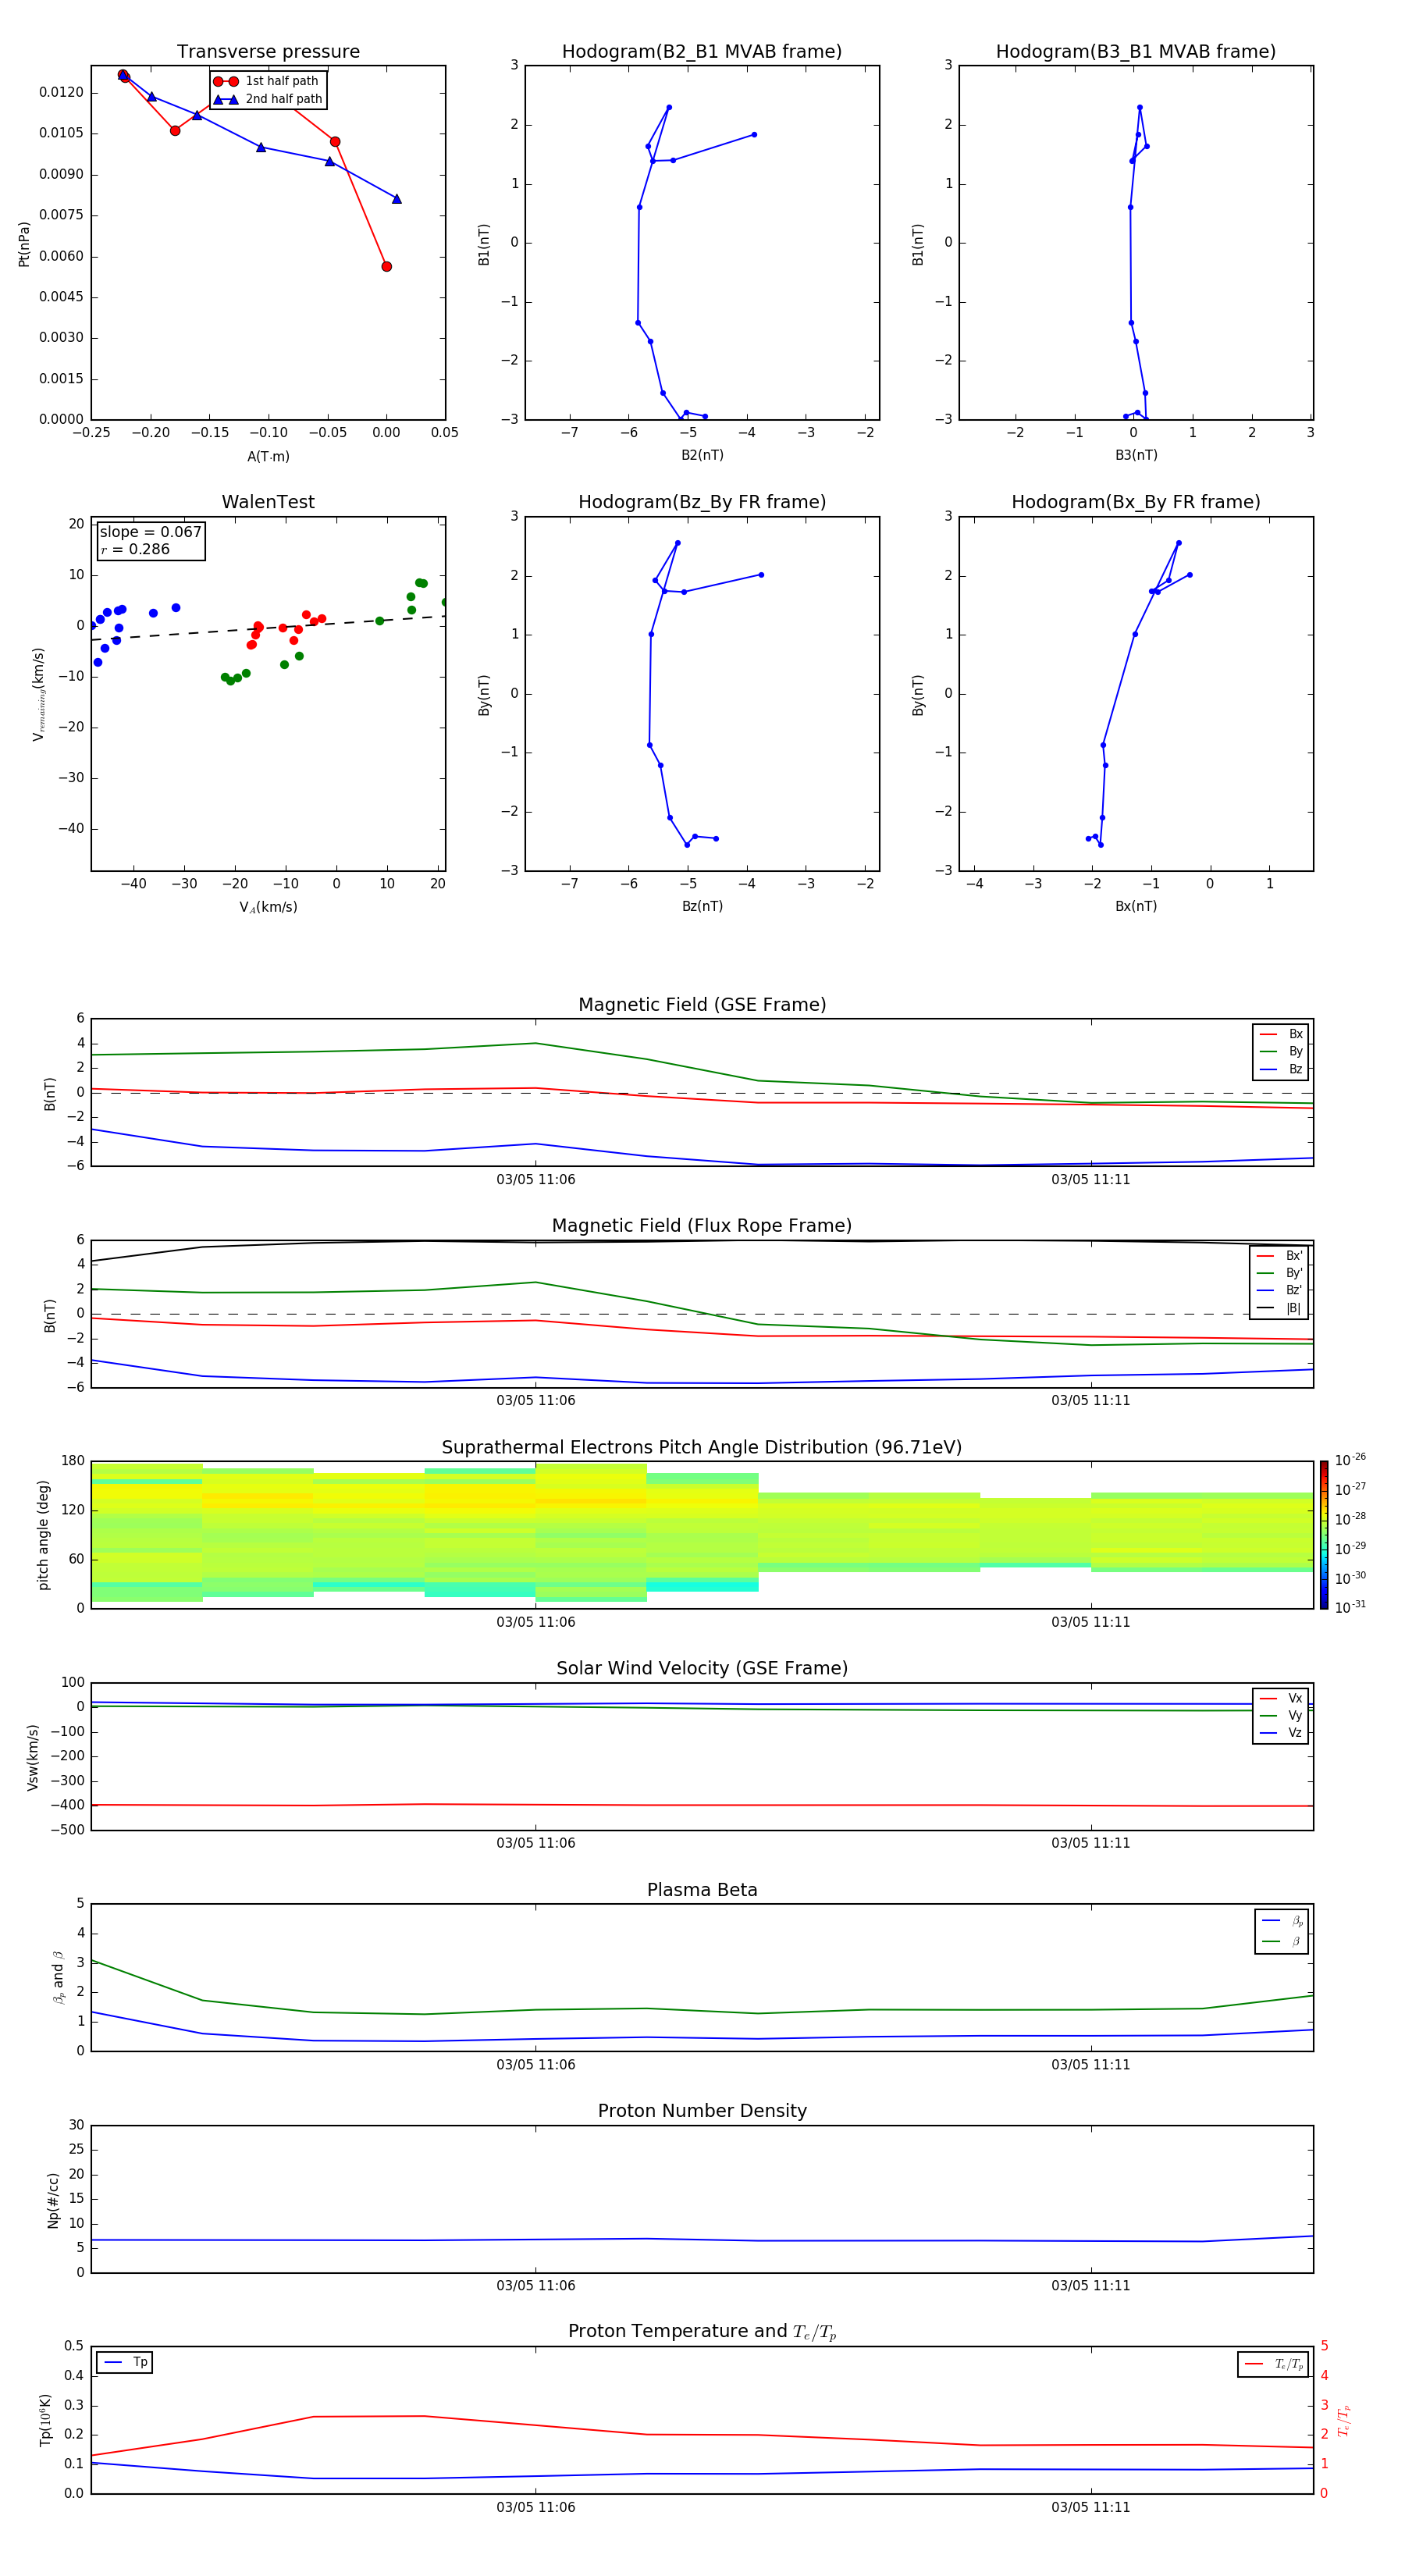
Task: Click the Bx entry in the GSE field legend
Action: coord(1281,1034)
